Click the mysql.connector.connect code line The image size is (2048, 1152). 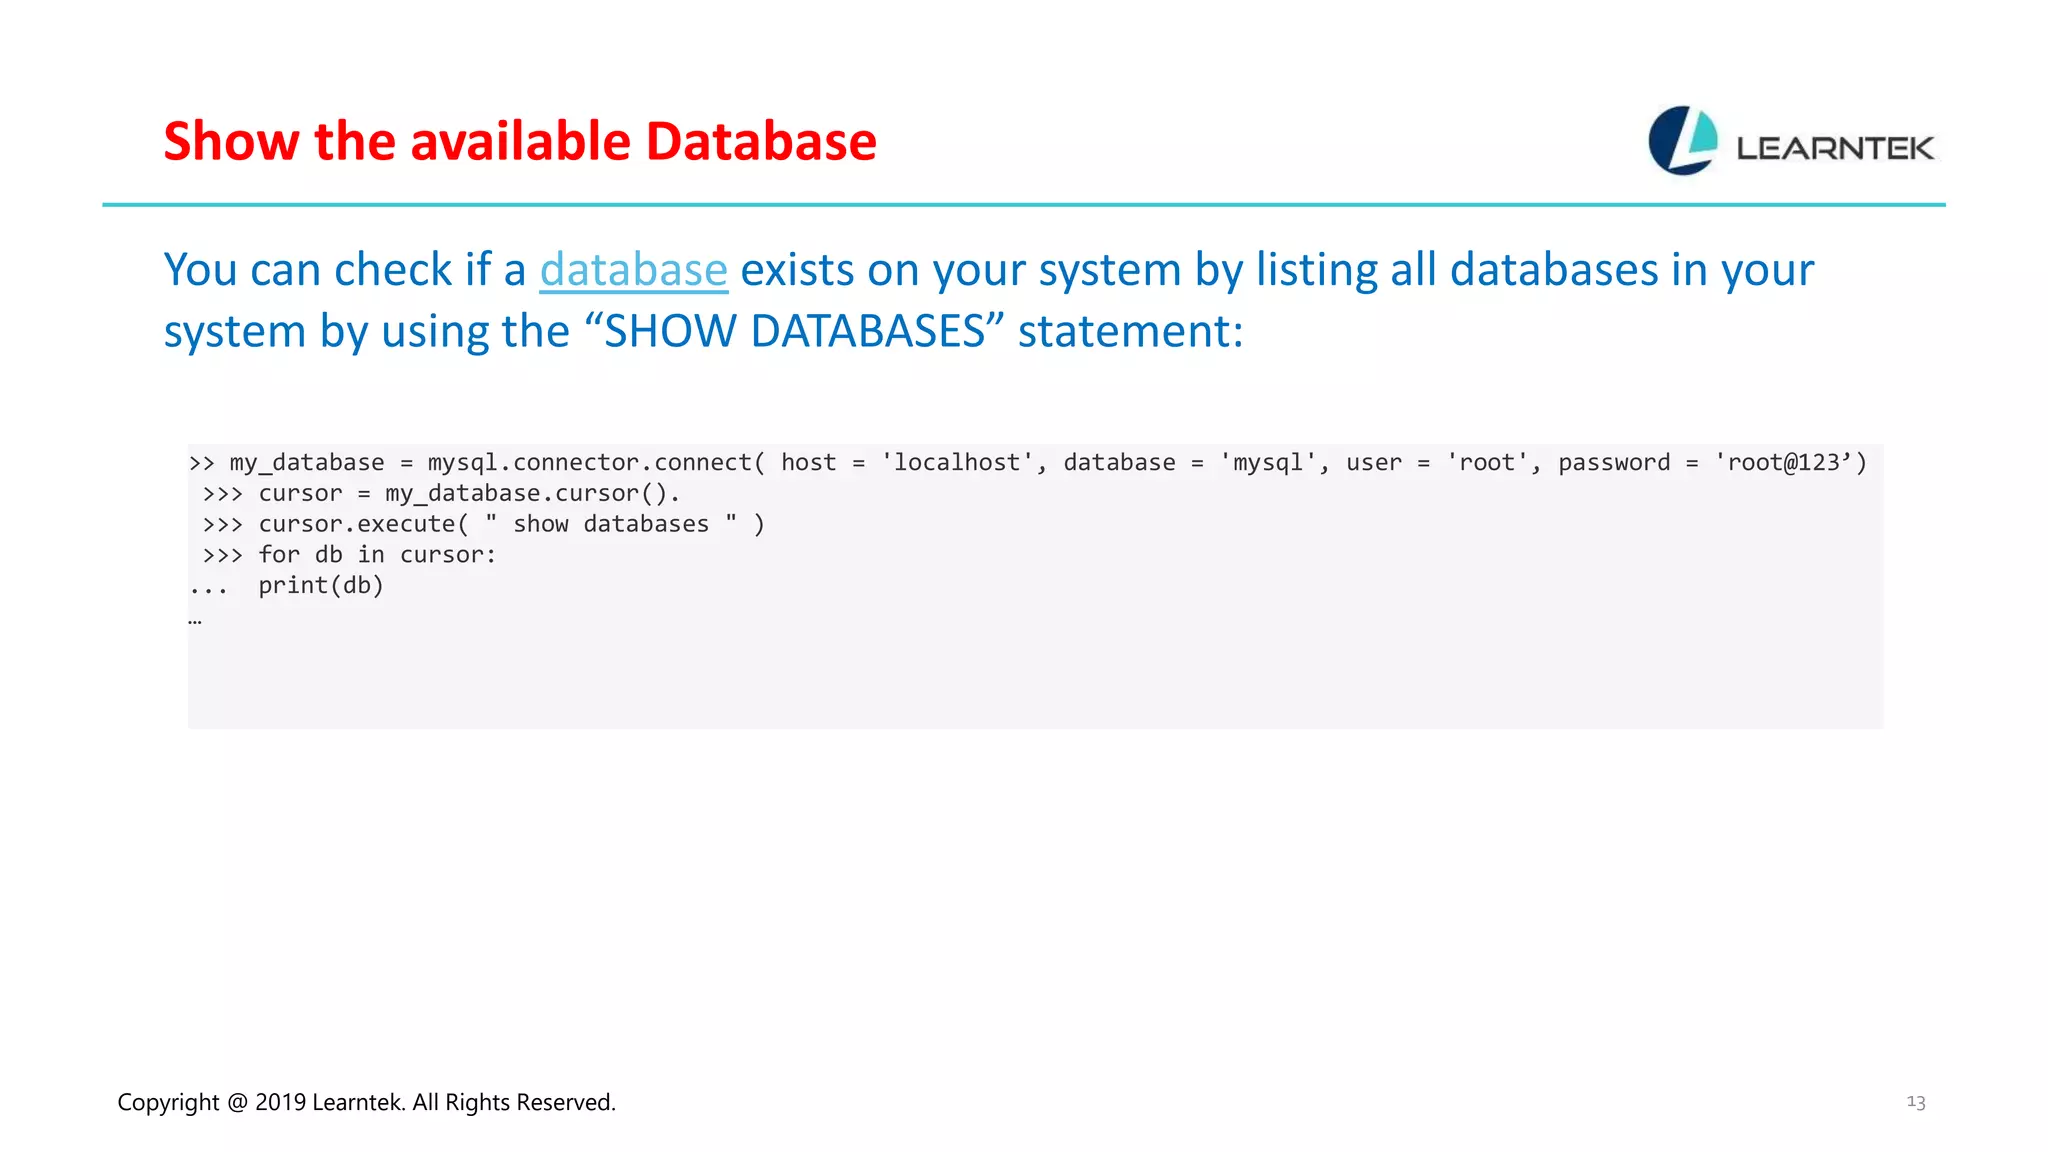coord(1028,462)
